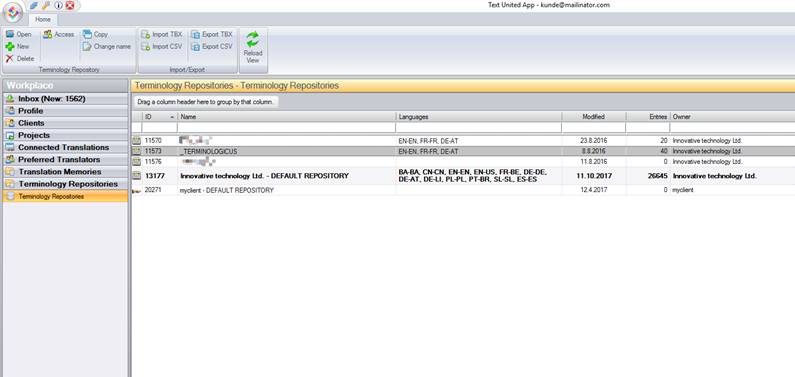Click the 26645 entries cell
The height and width of the screenshot is (377, 795).
point(648,175)
